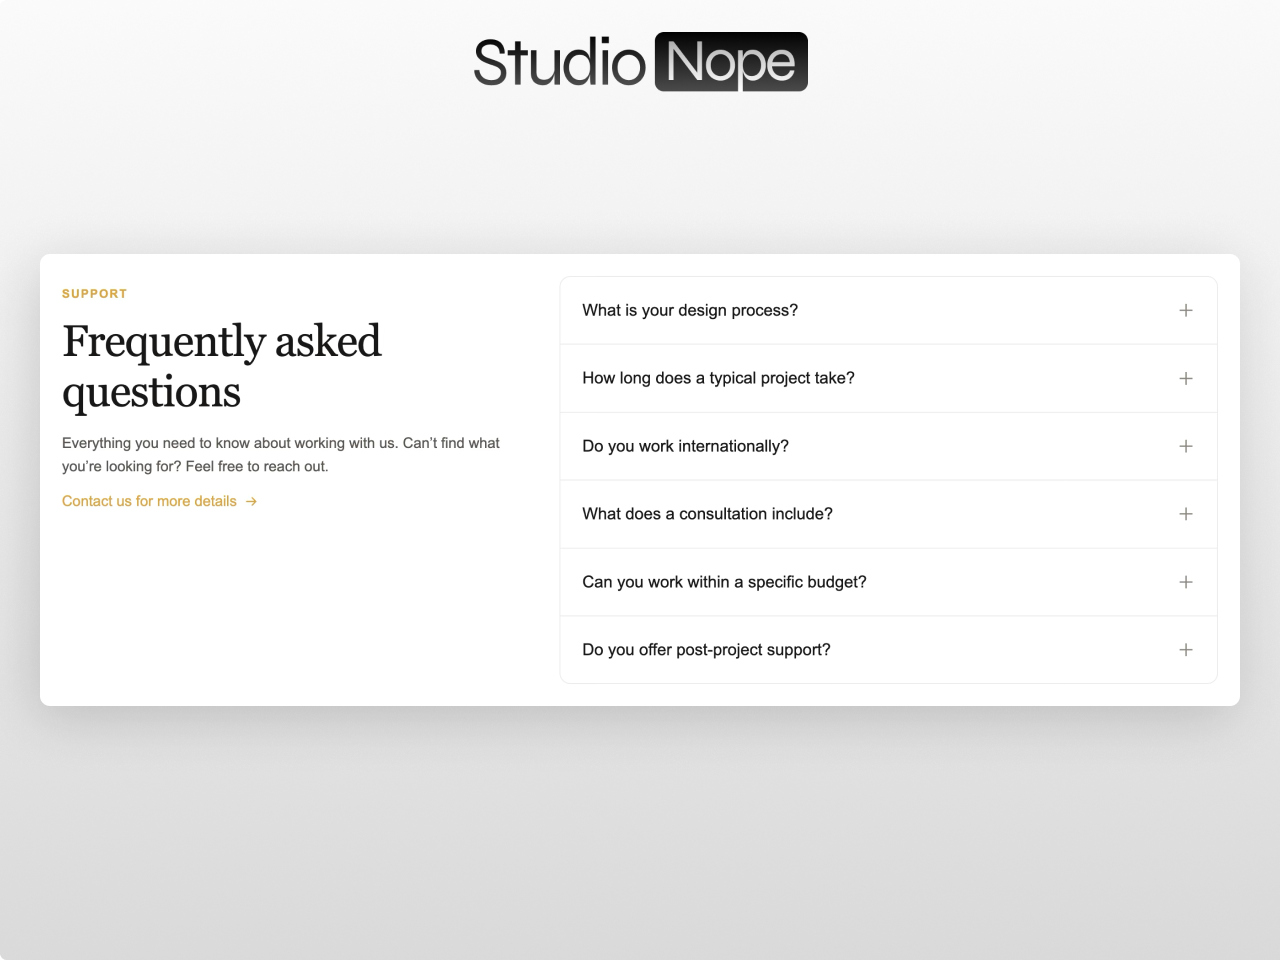Click the 'Frequently asked questions' heading
The width and height of the screenshot is (1280, 960).
coord(222,365)
